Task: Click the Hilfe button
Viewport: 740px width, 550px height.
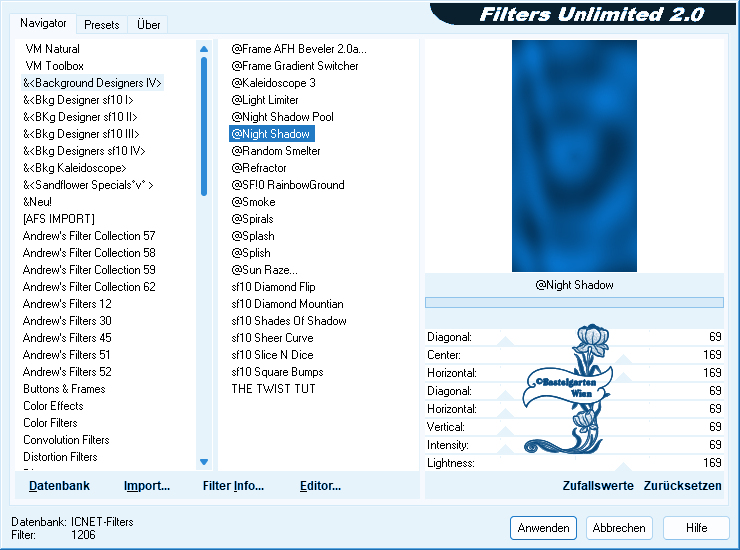Action: pos(696,528)
